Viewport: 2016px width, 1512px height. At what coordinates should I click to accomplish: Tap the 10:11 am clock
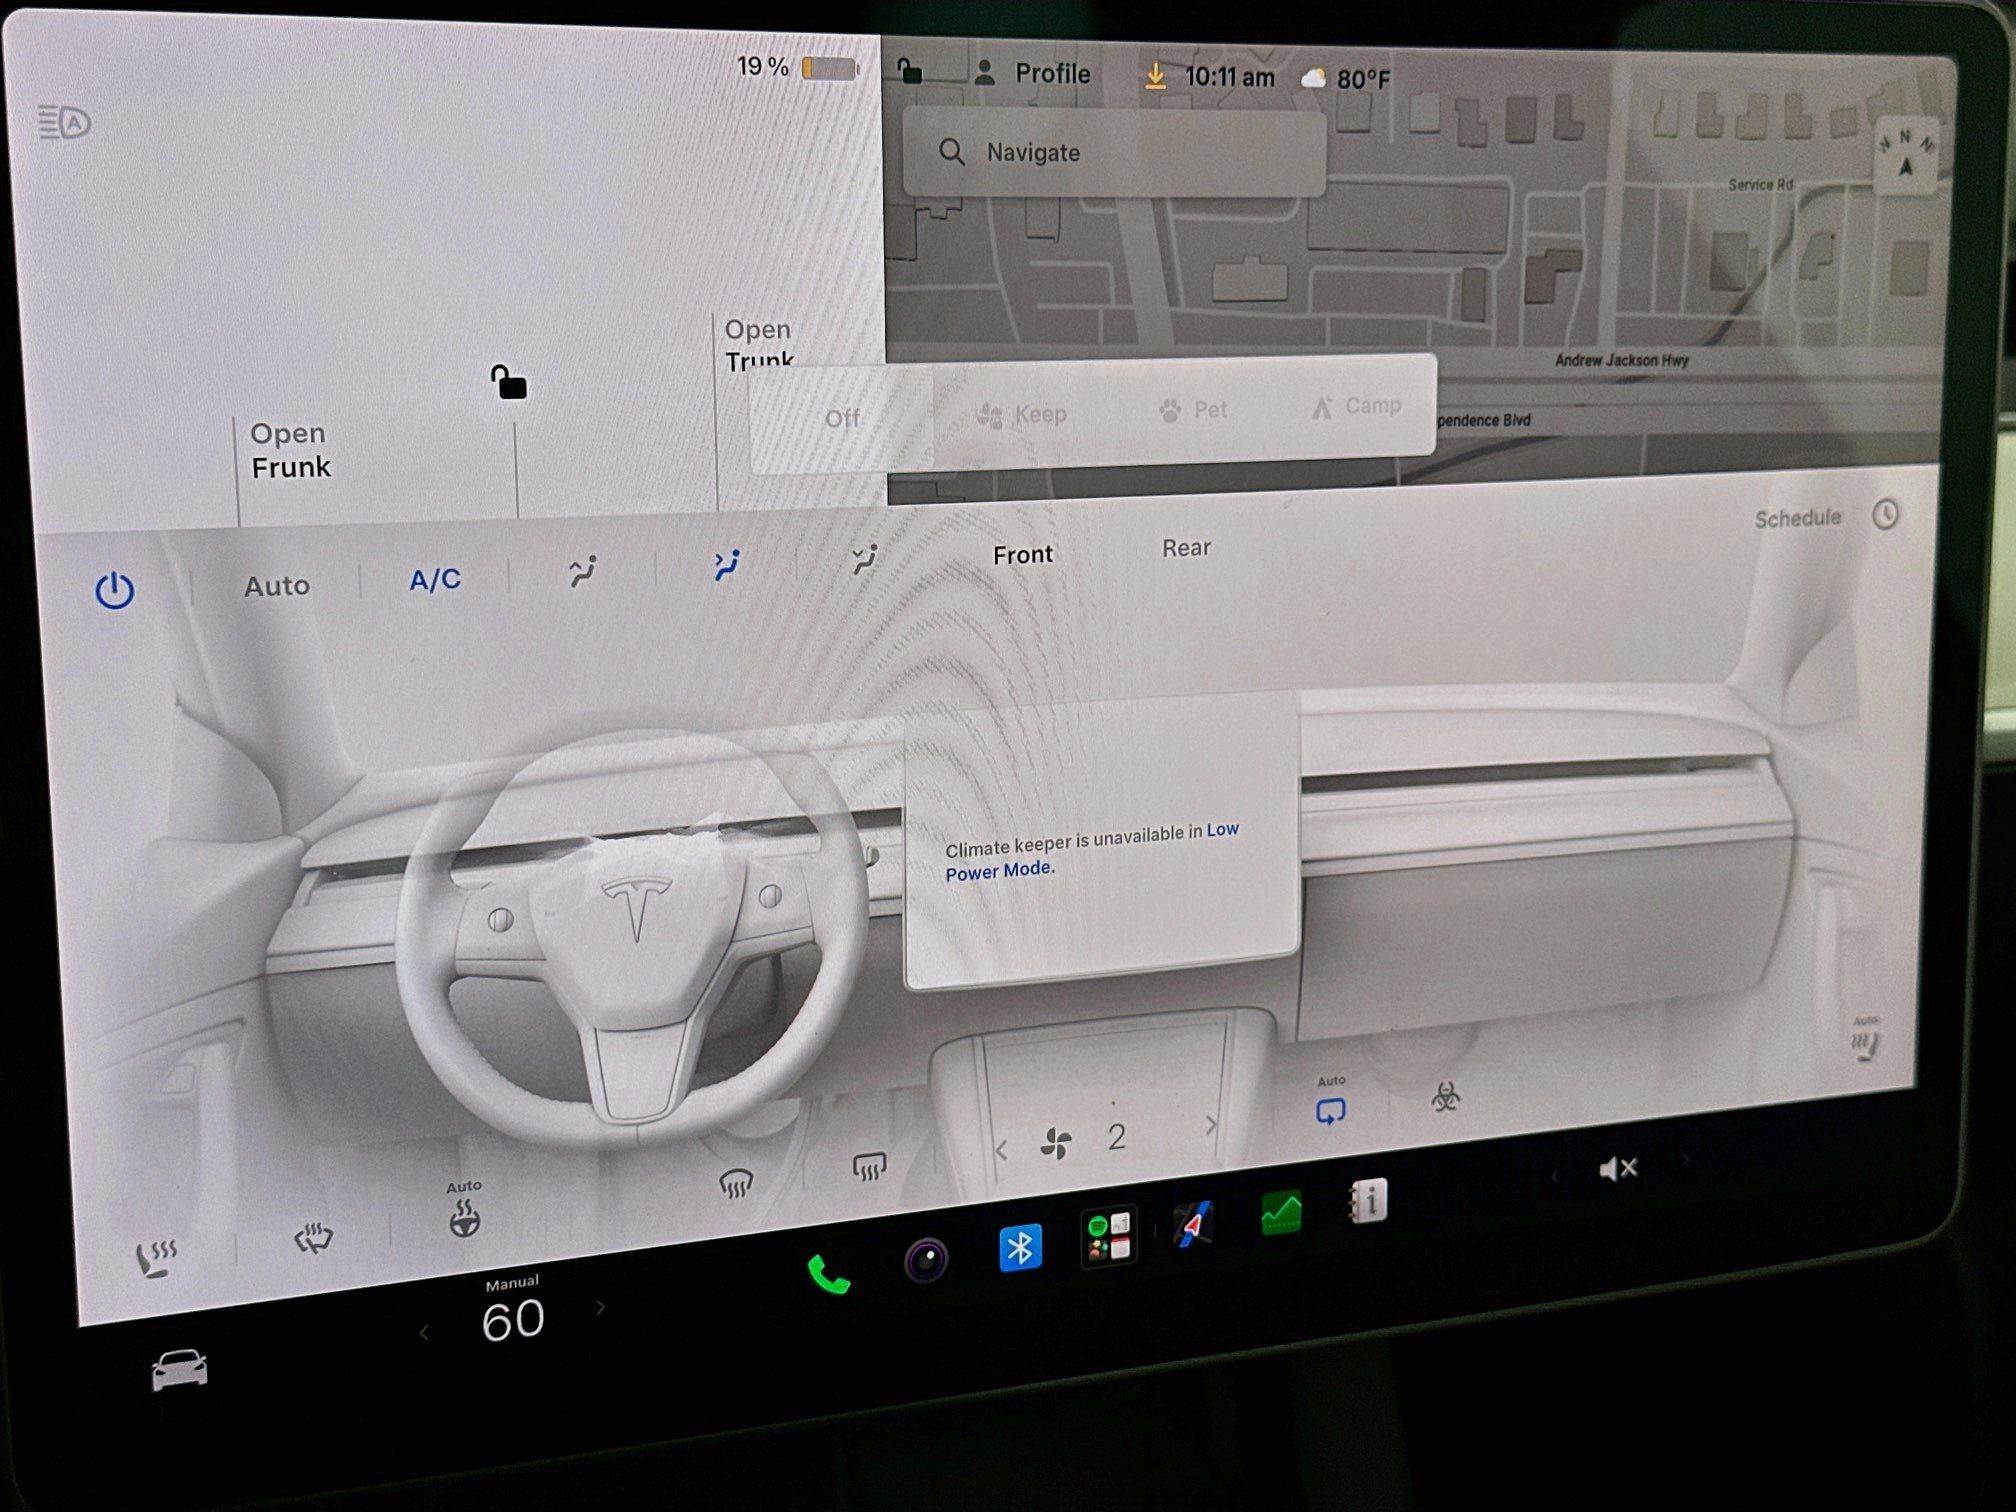(1229, 77)
